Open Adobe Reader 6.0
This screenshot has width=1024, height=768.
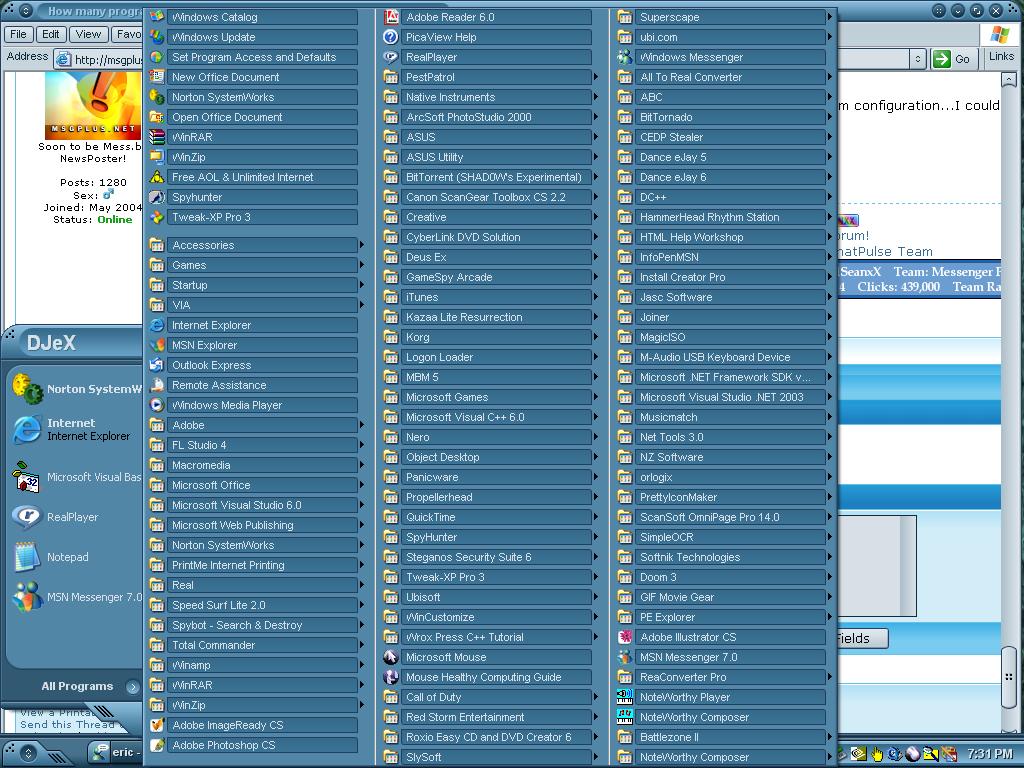coord(487,17)
